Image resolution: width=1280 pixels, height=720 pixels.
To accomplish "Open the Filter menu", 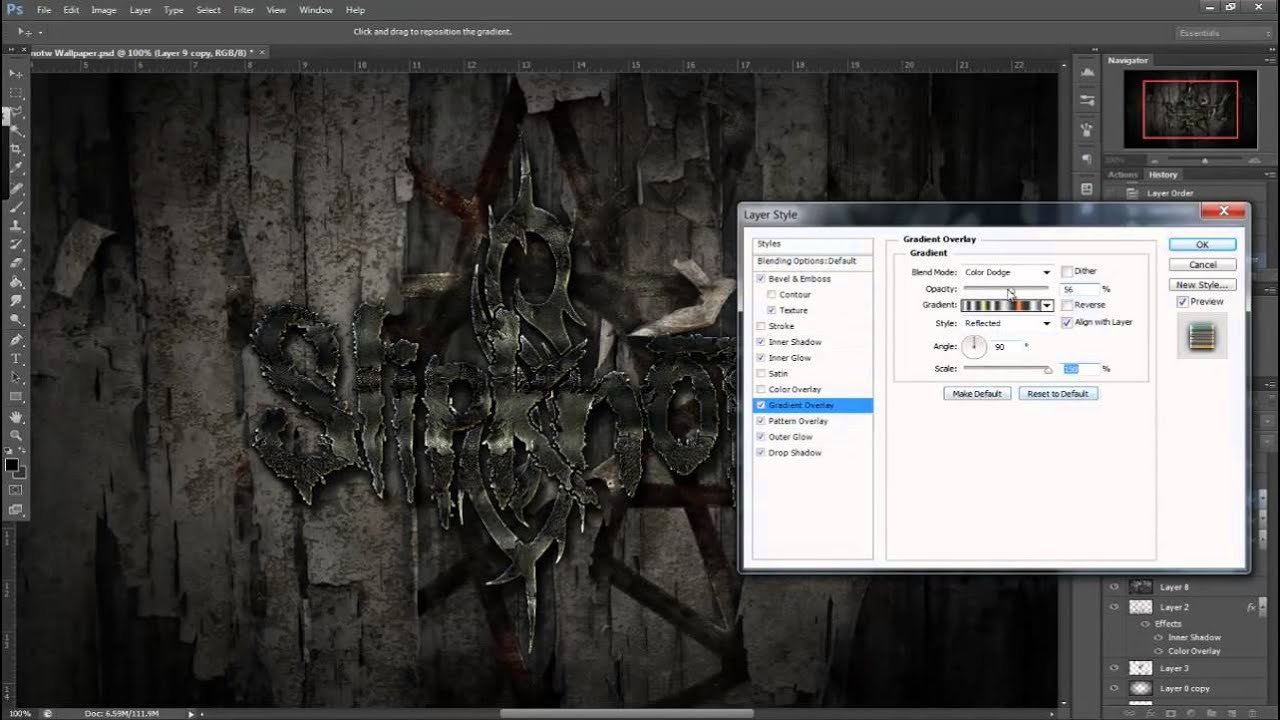I will (x=244, y=10).
